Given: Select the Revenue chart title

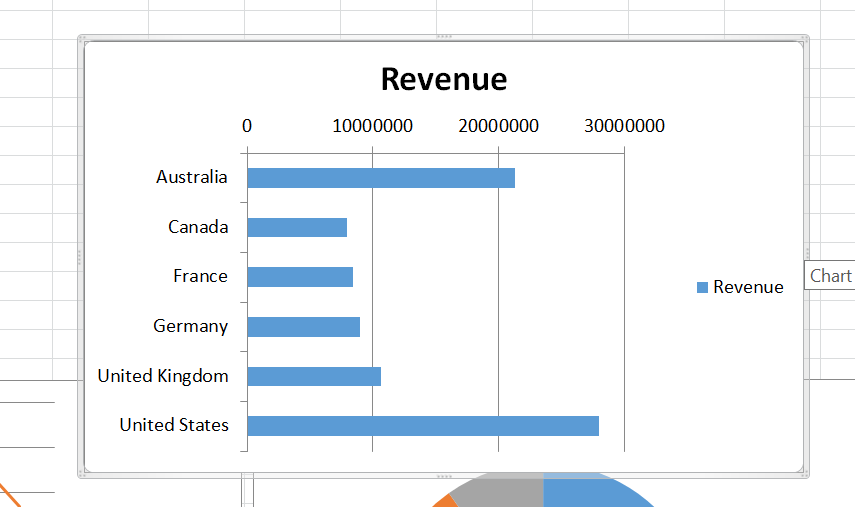Looking at the screenshot, I should 443,79.
